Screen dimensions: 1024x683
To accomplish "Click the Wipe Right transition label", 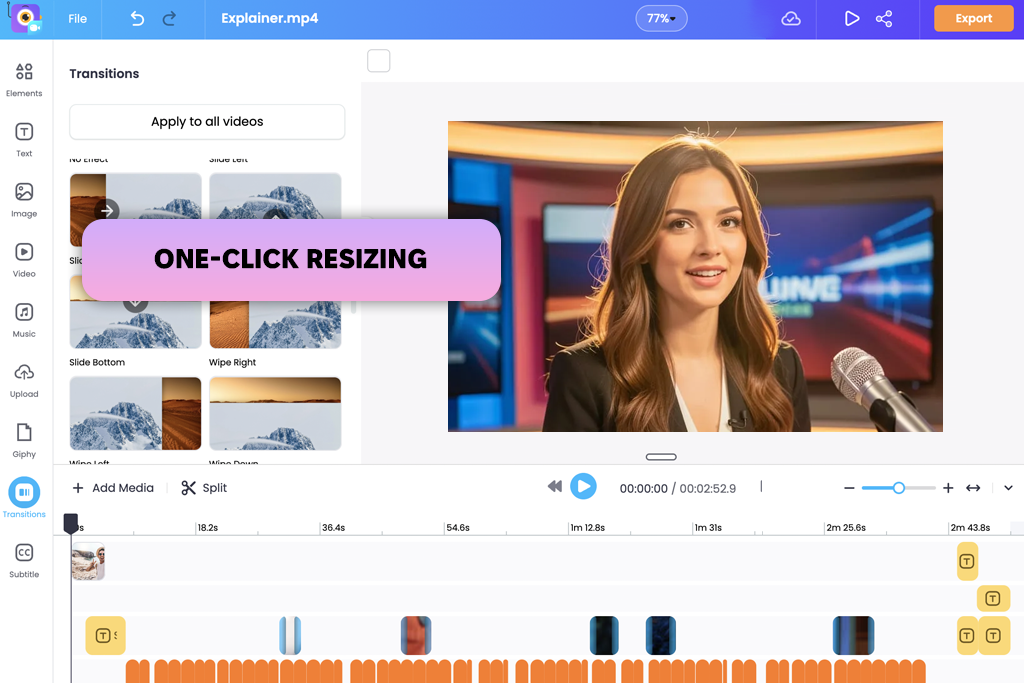I will pyautogui.click(x=232, y=362).
